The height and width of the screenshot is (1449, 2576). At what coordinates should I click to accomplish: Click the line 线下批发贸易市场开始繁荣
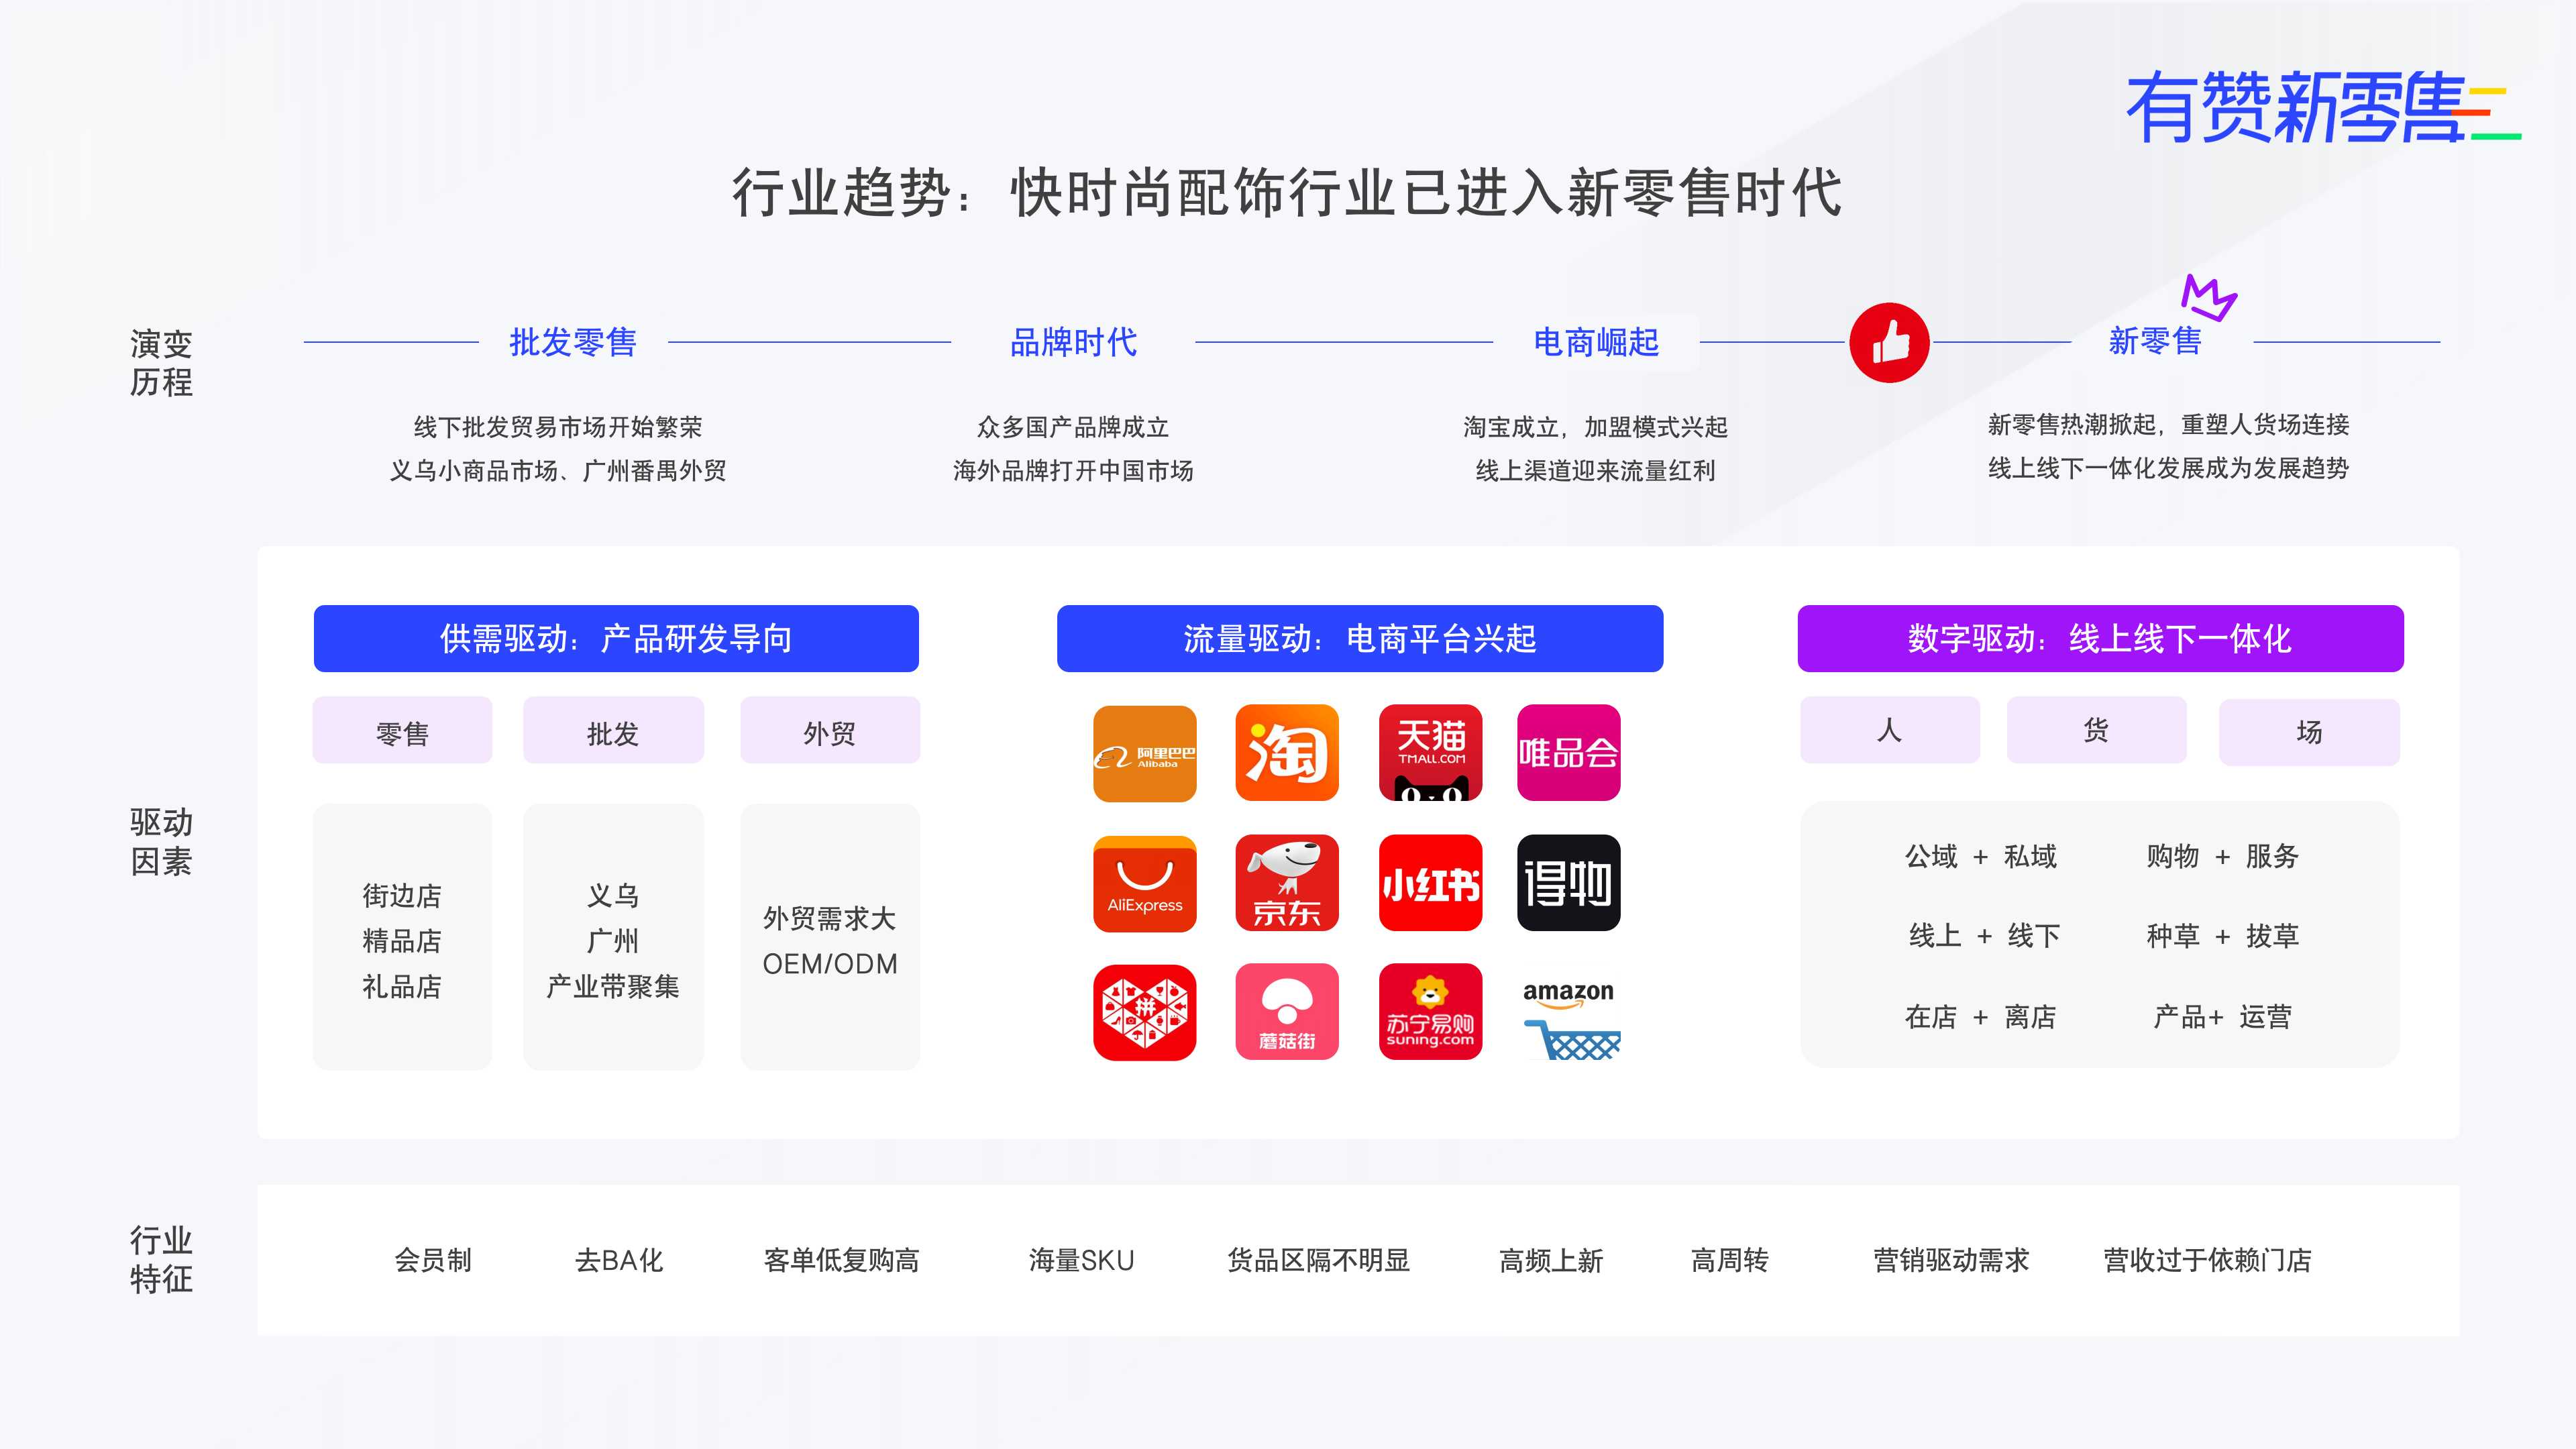coord(558,427)
